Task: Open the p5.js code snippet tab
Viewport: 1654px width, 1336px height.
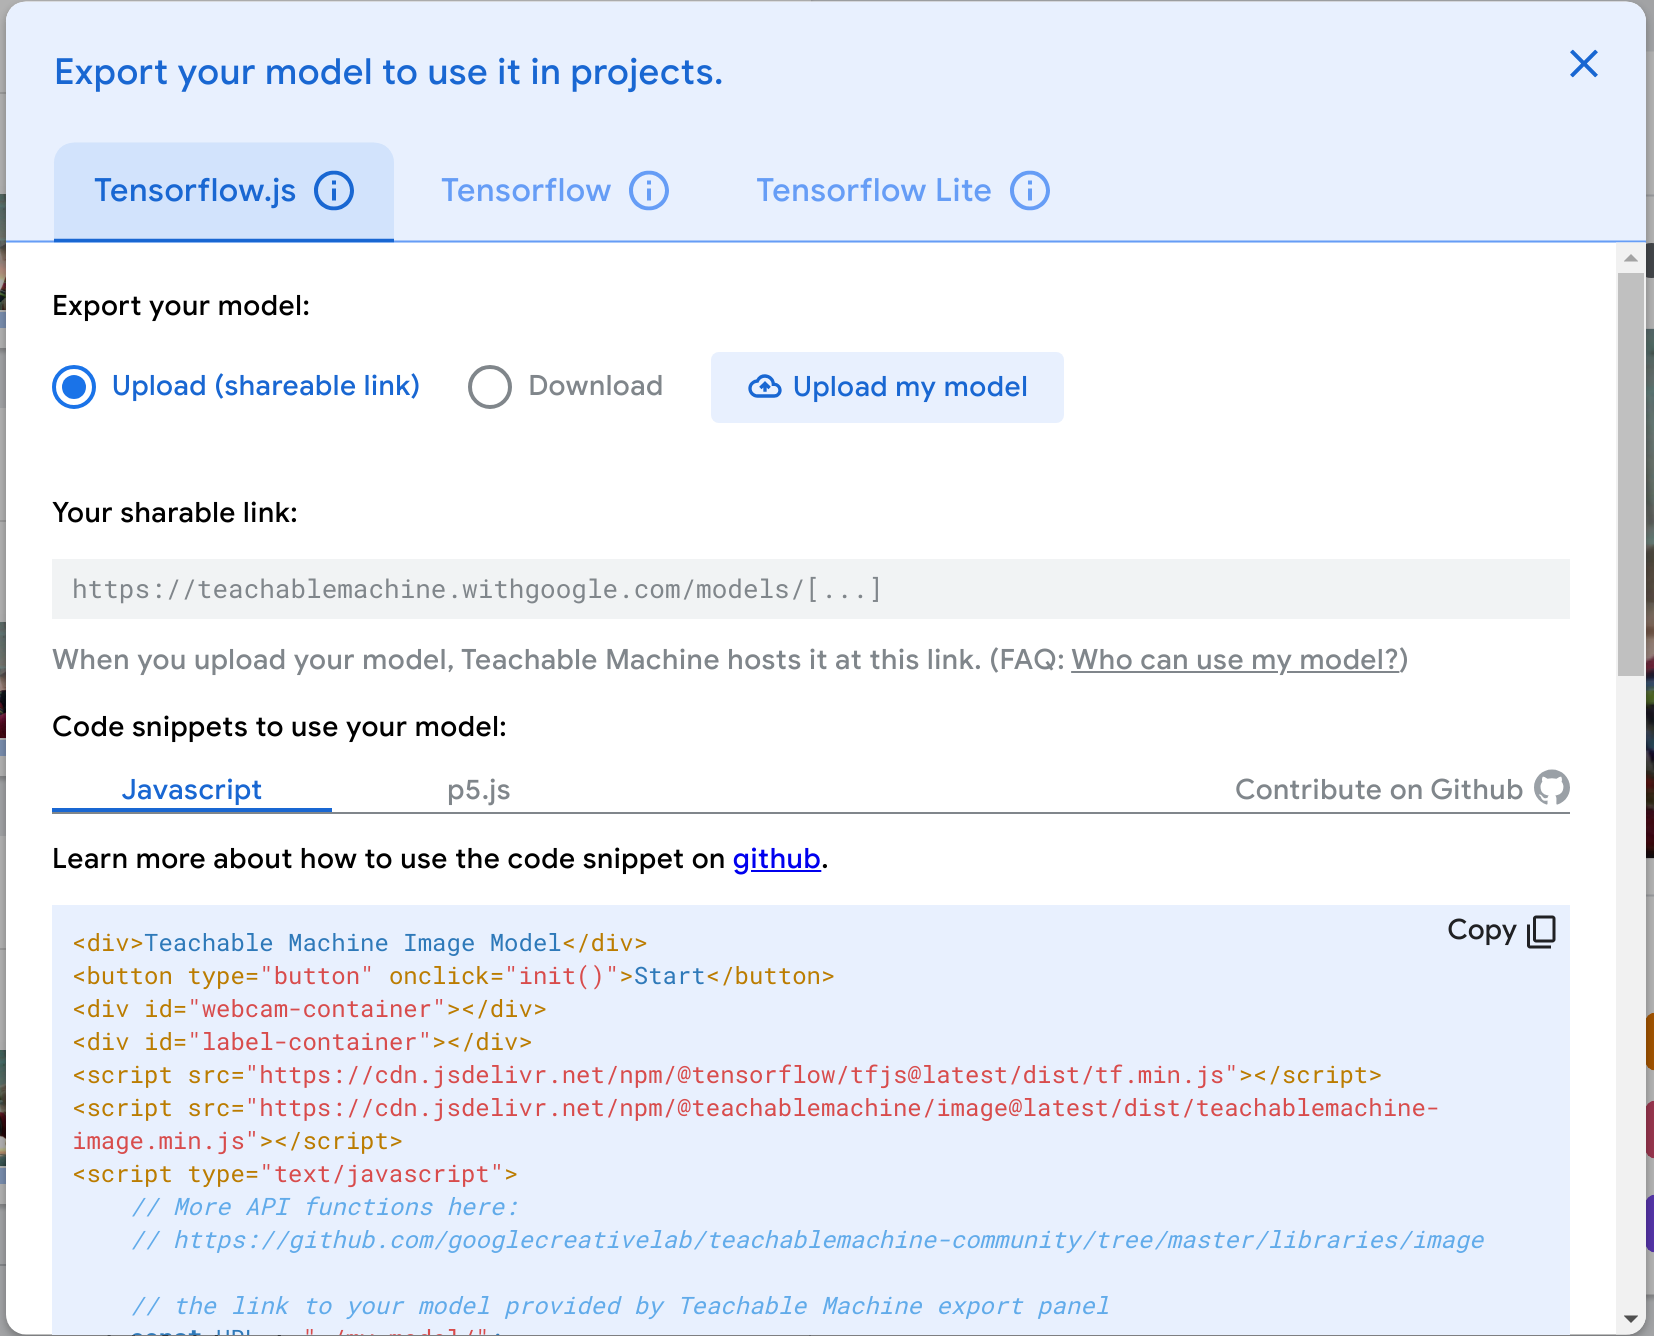Action: coord(478,790)
